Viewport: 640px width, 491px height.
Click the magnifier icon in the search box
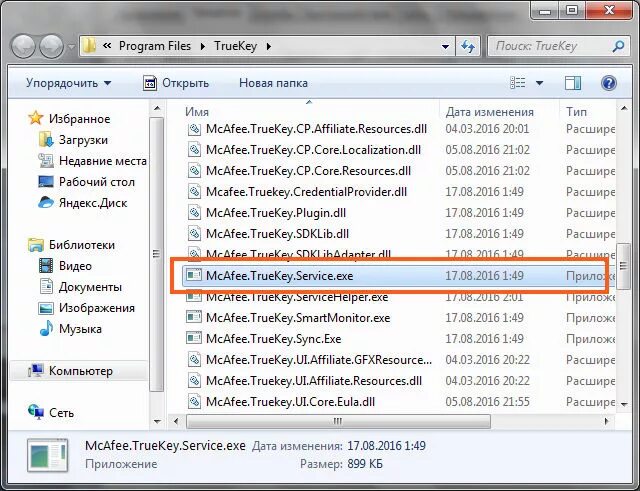pos(618,46)
